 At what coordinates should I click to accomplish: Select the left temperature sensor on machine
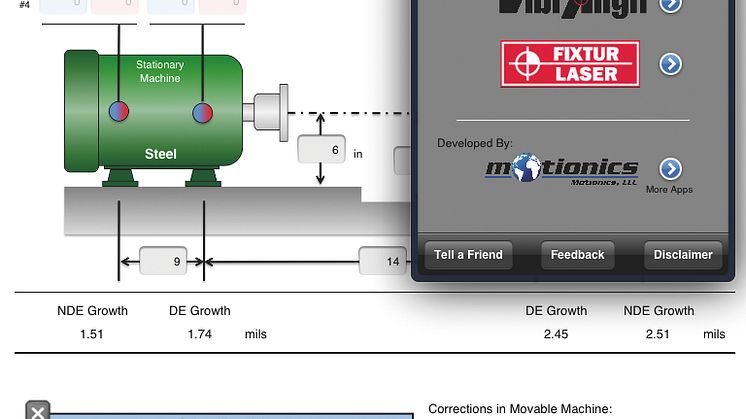point(119,111)
